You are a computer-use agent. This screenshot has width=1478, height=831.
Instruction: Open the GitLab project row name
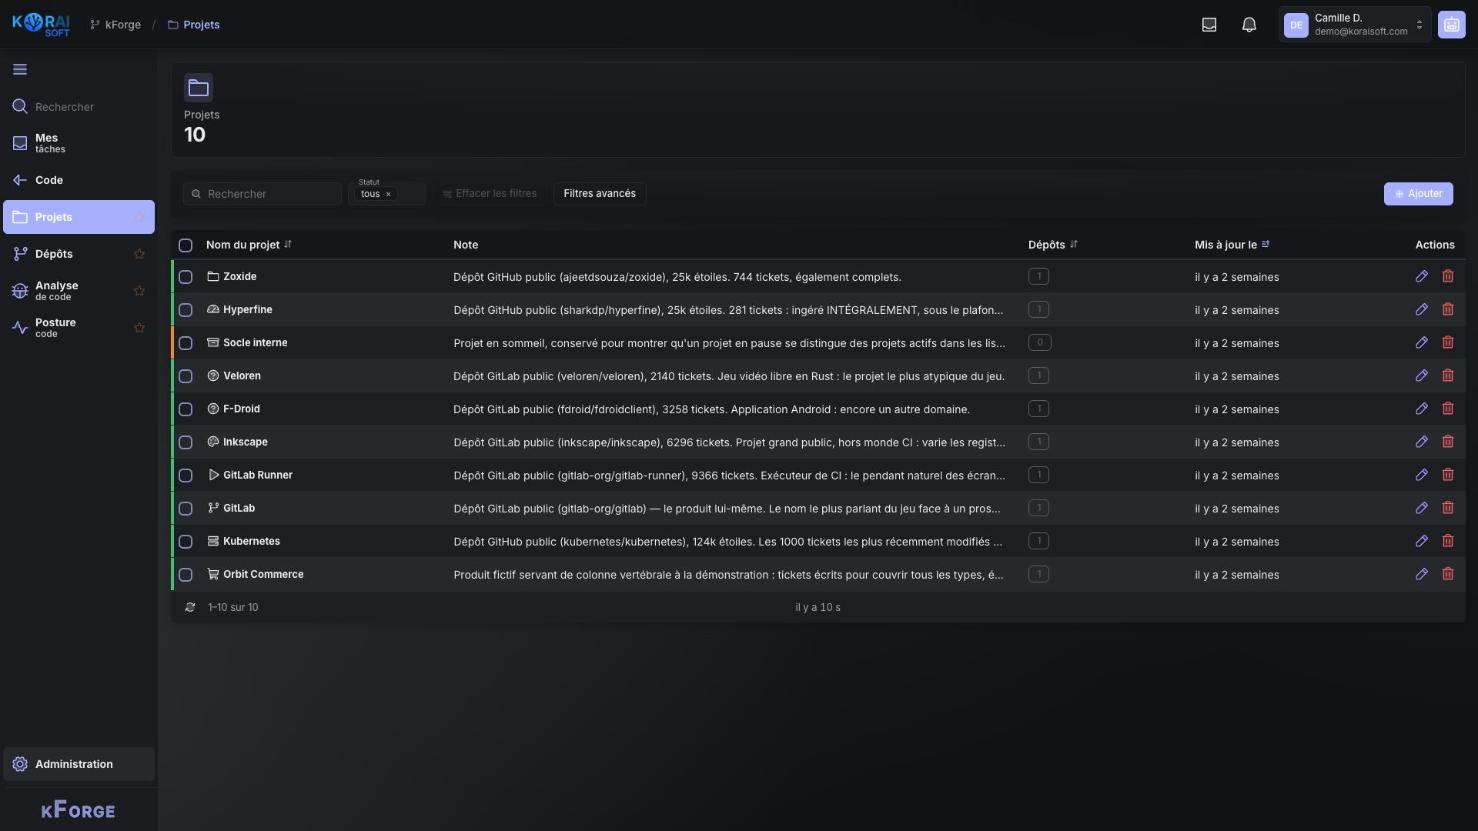click(239, 508)
